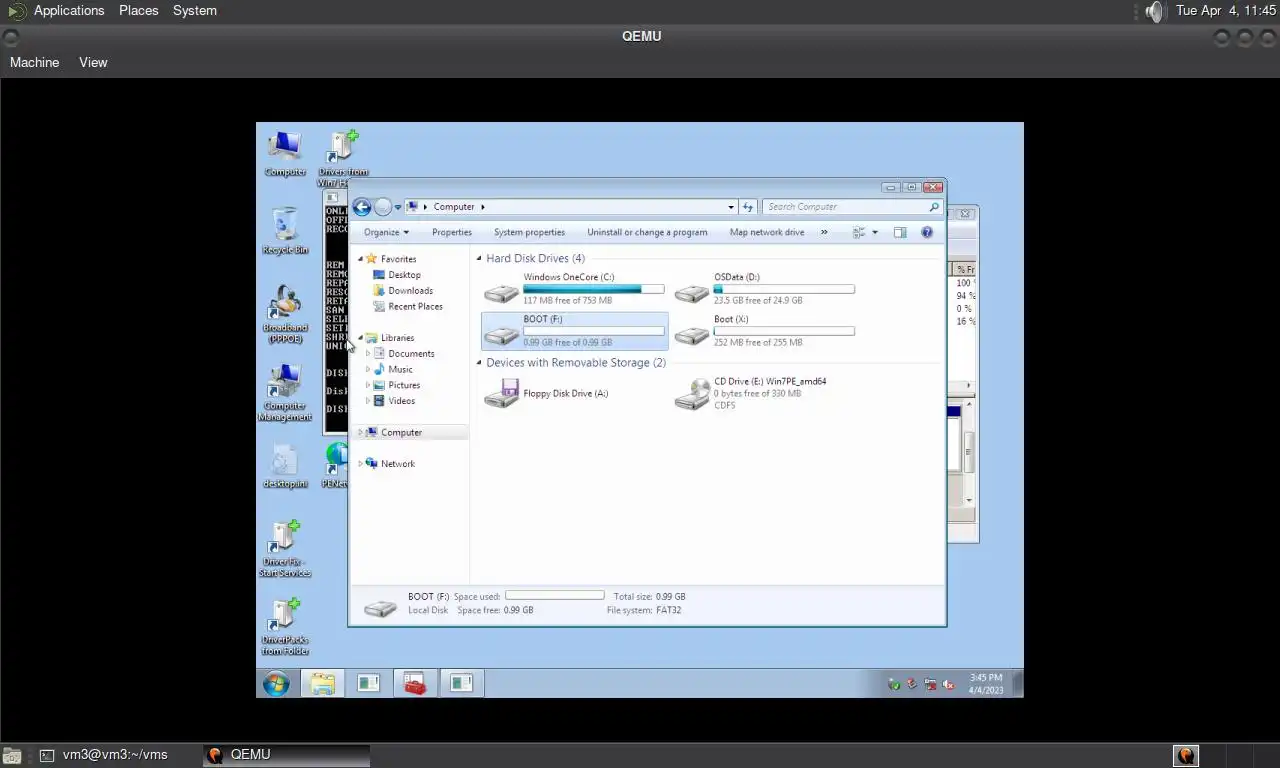
Task: Open the Organize dropdown menu
Action: click(386, 232)
